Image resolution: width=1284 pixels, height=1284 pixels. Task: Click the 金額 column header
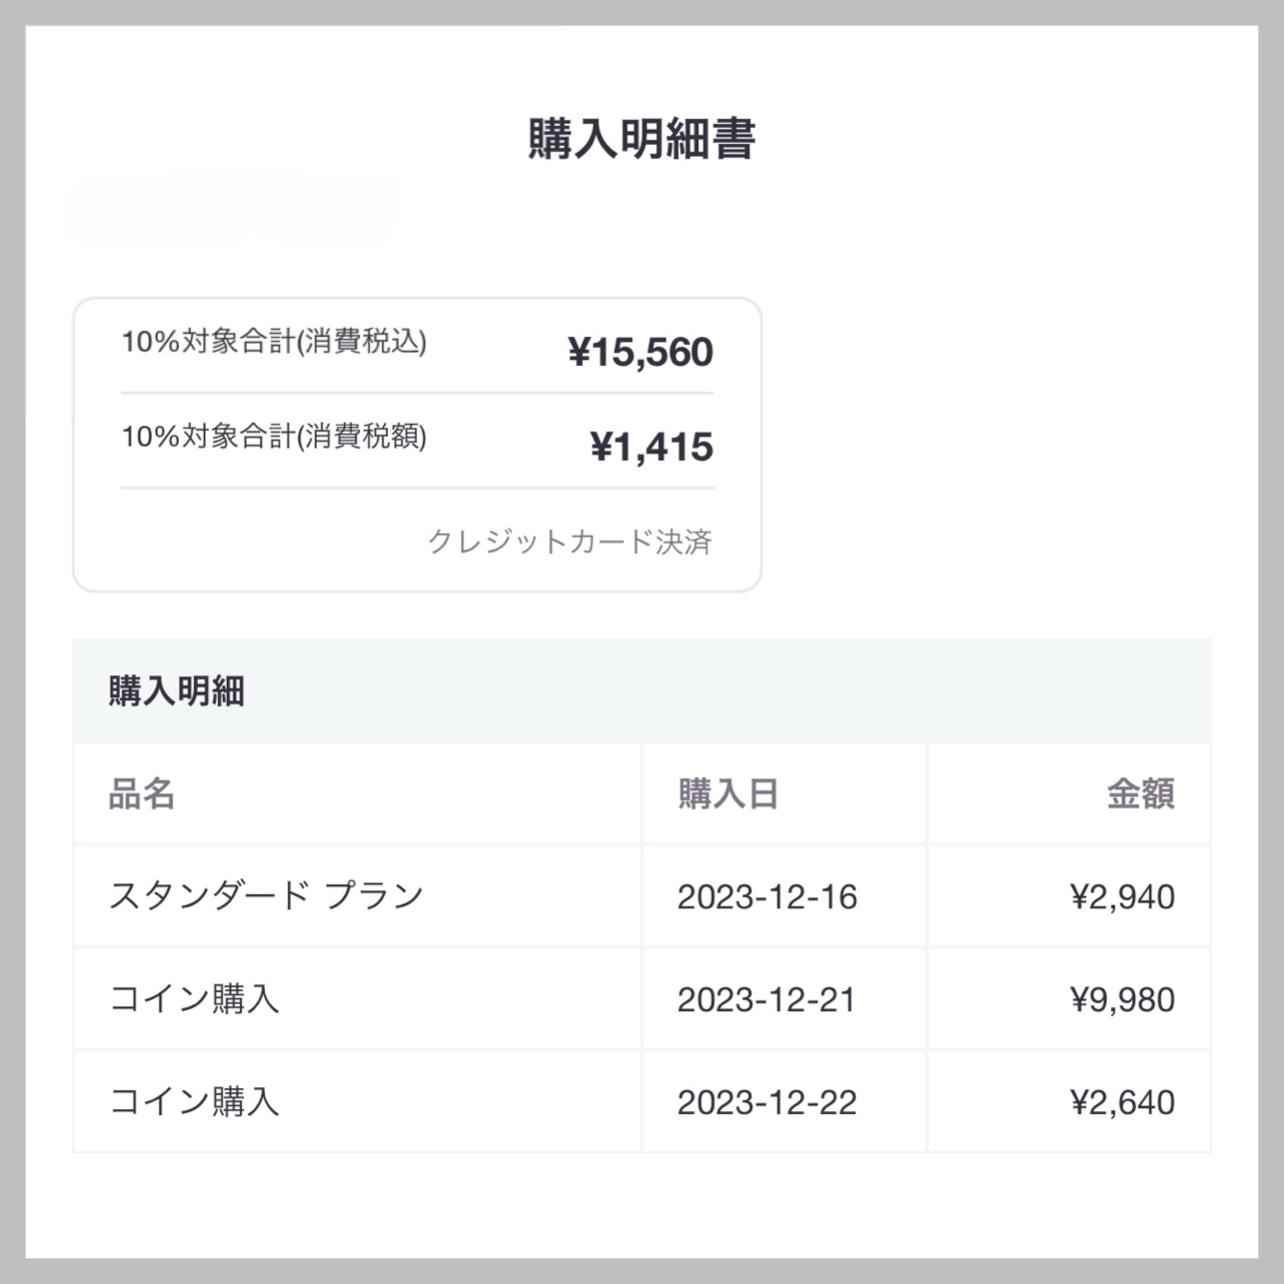coord(1140,795)
